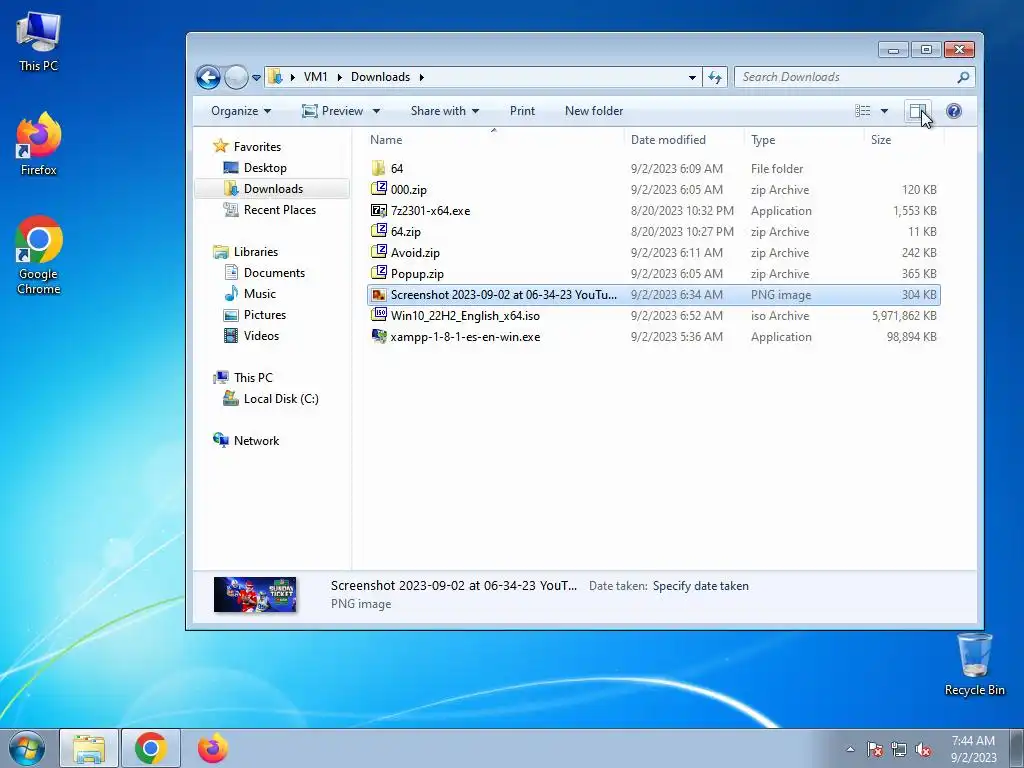The height and width of the screenshot is (768, 1024).
Task: Select Favorites in navigation pane
Action: 257,147
